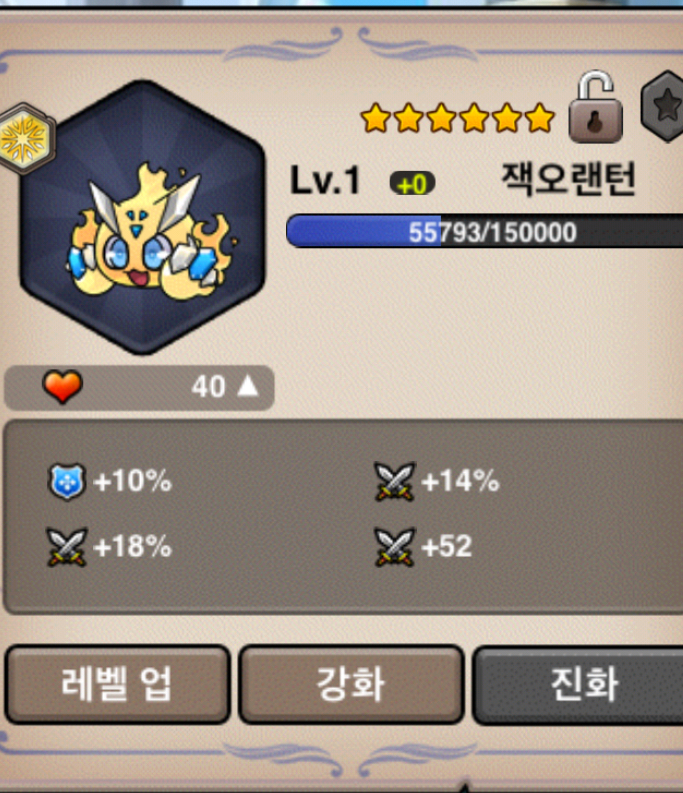Click the 강화 button
The height and width of the screenshot is (793, 683).
(x=351, y=684)
